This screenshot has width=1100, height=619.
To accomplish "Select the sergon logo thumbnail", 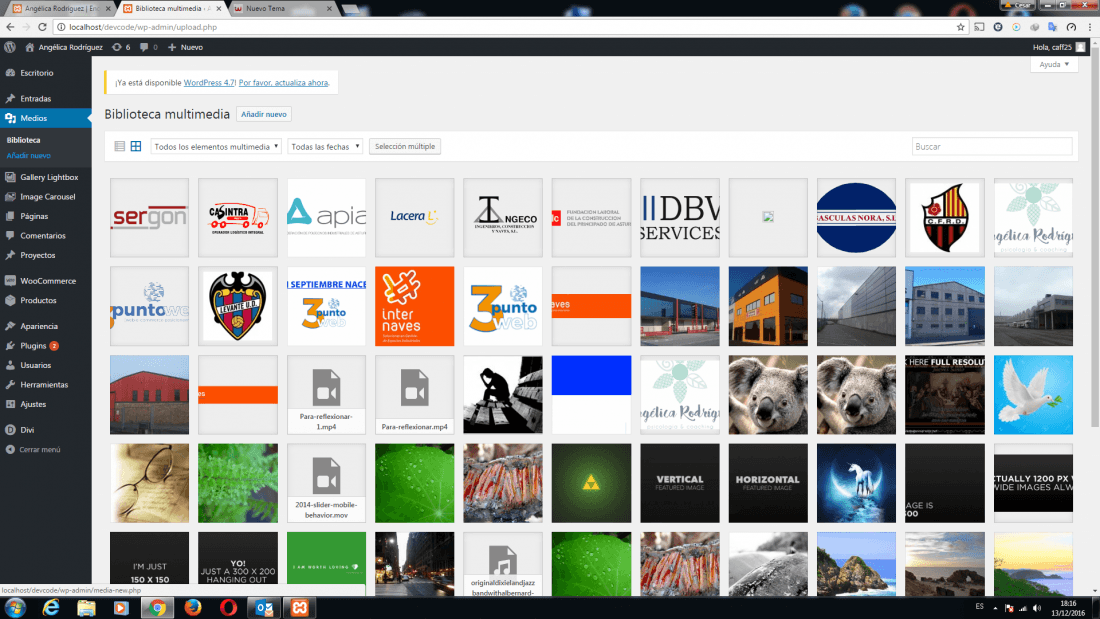I will (x=149, y=218).
